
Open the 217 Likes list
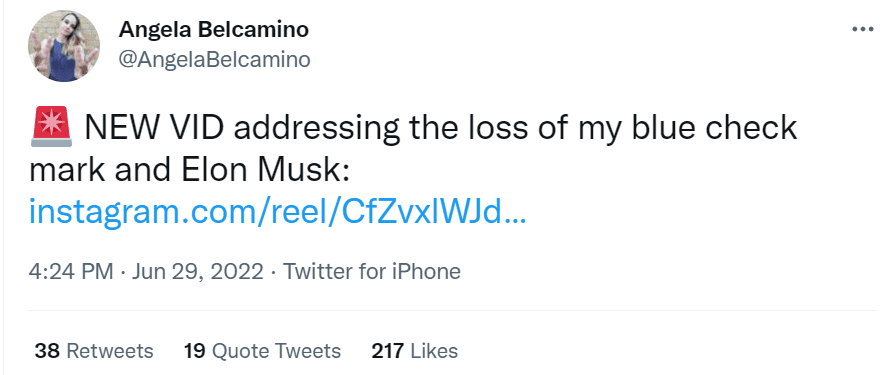tap(415, 350)
